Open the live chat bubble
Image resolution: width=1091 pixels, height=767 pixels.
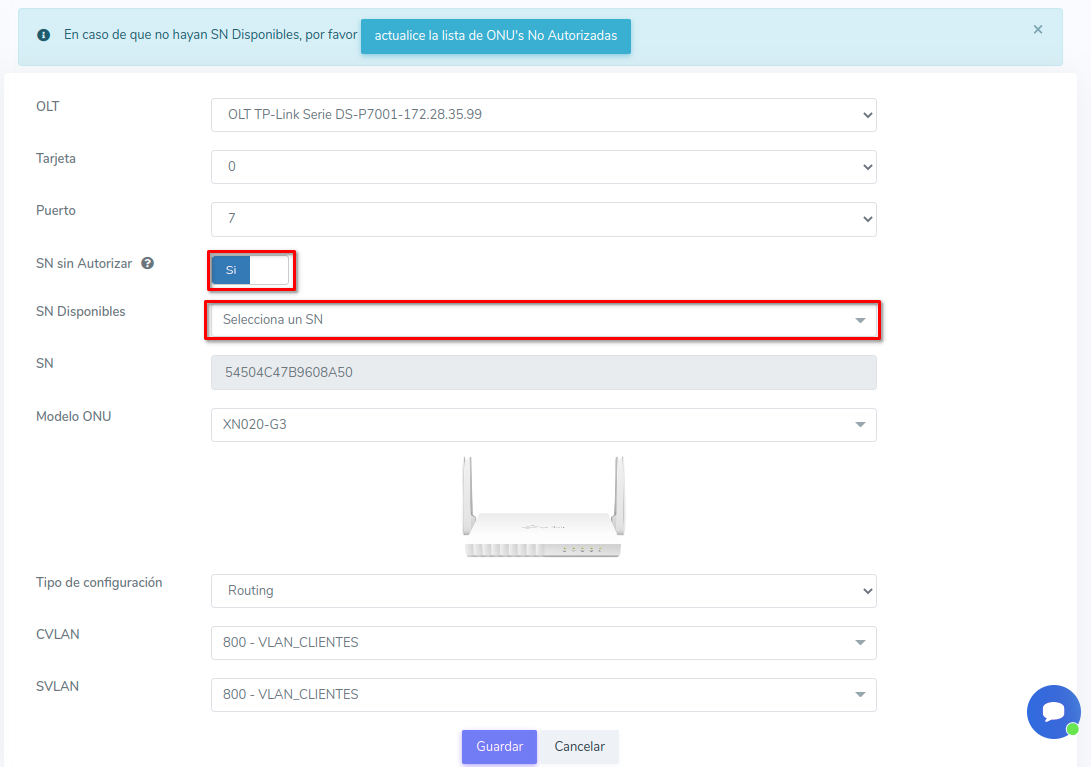1053,712
